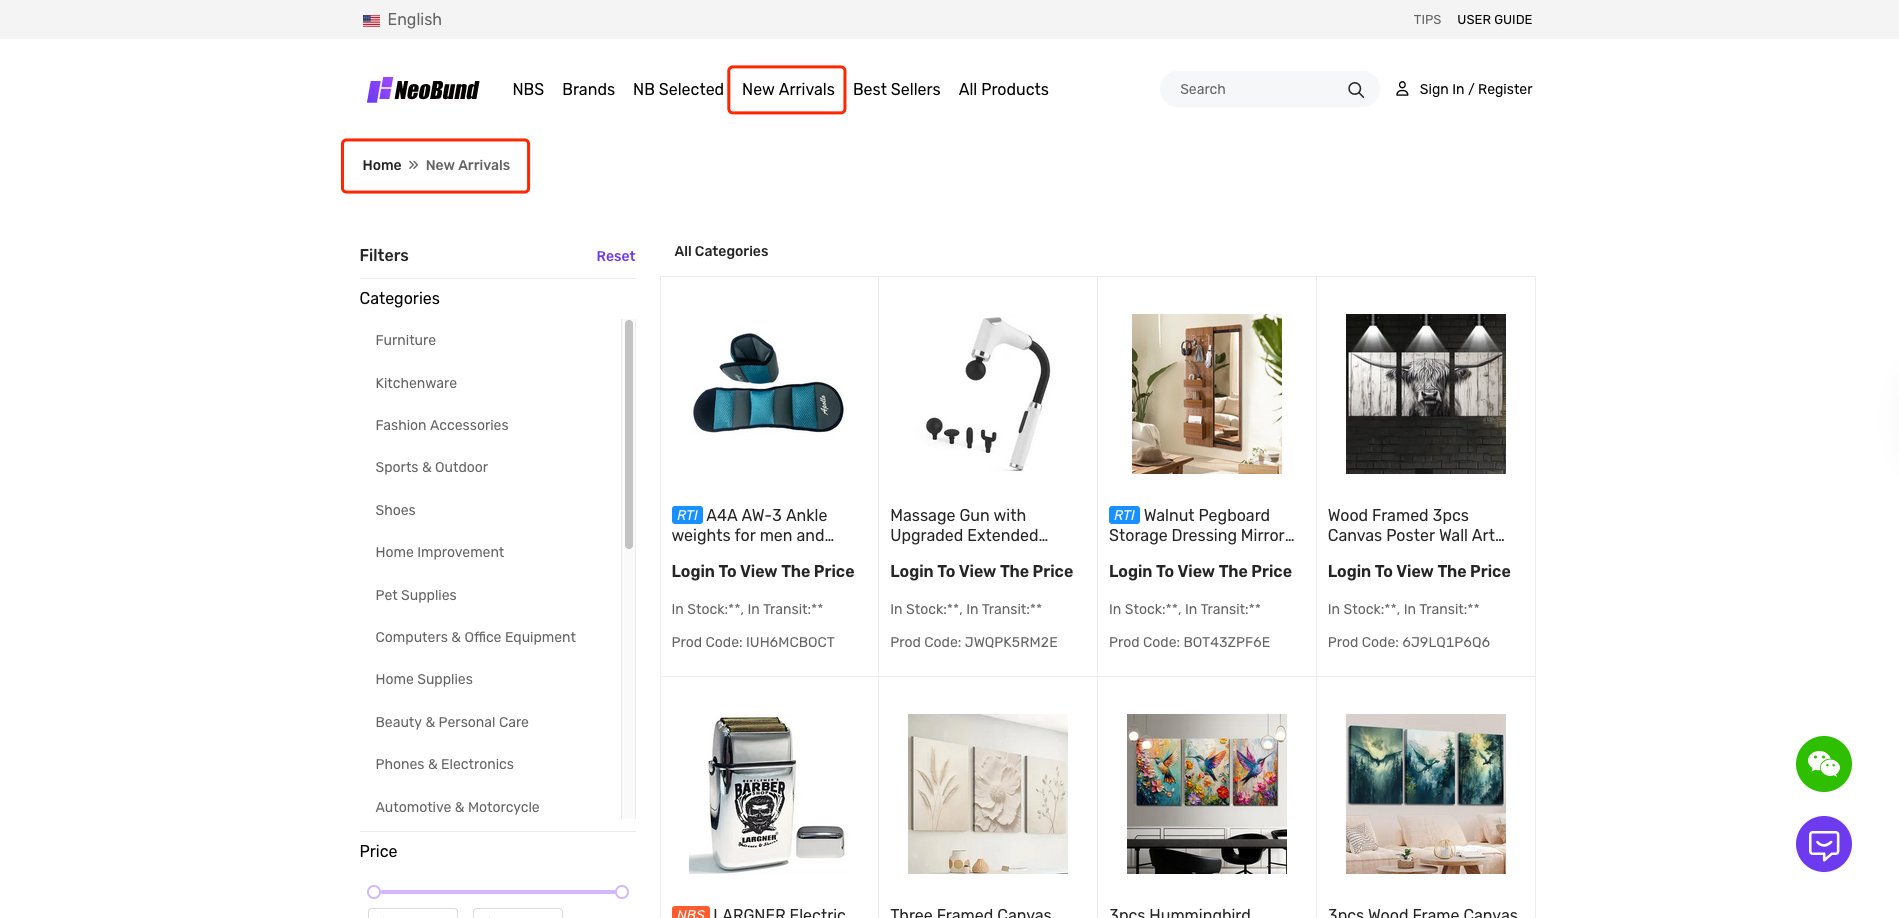1899x918 pixels.
Task: Click the search magnifier icon
Action: coord(1355,90)
